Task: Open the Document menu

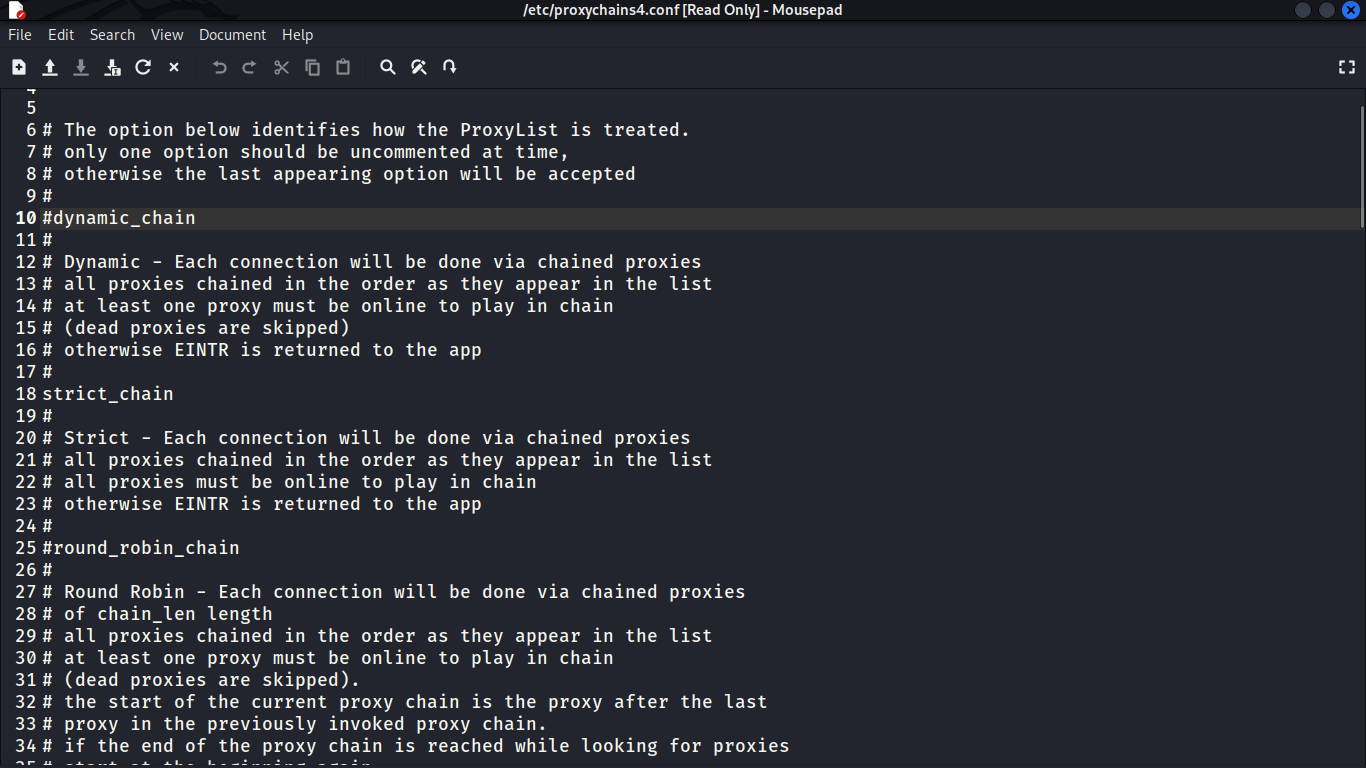Action: (232, 35)
